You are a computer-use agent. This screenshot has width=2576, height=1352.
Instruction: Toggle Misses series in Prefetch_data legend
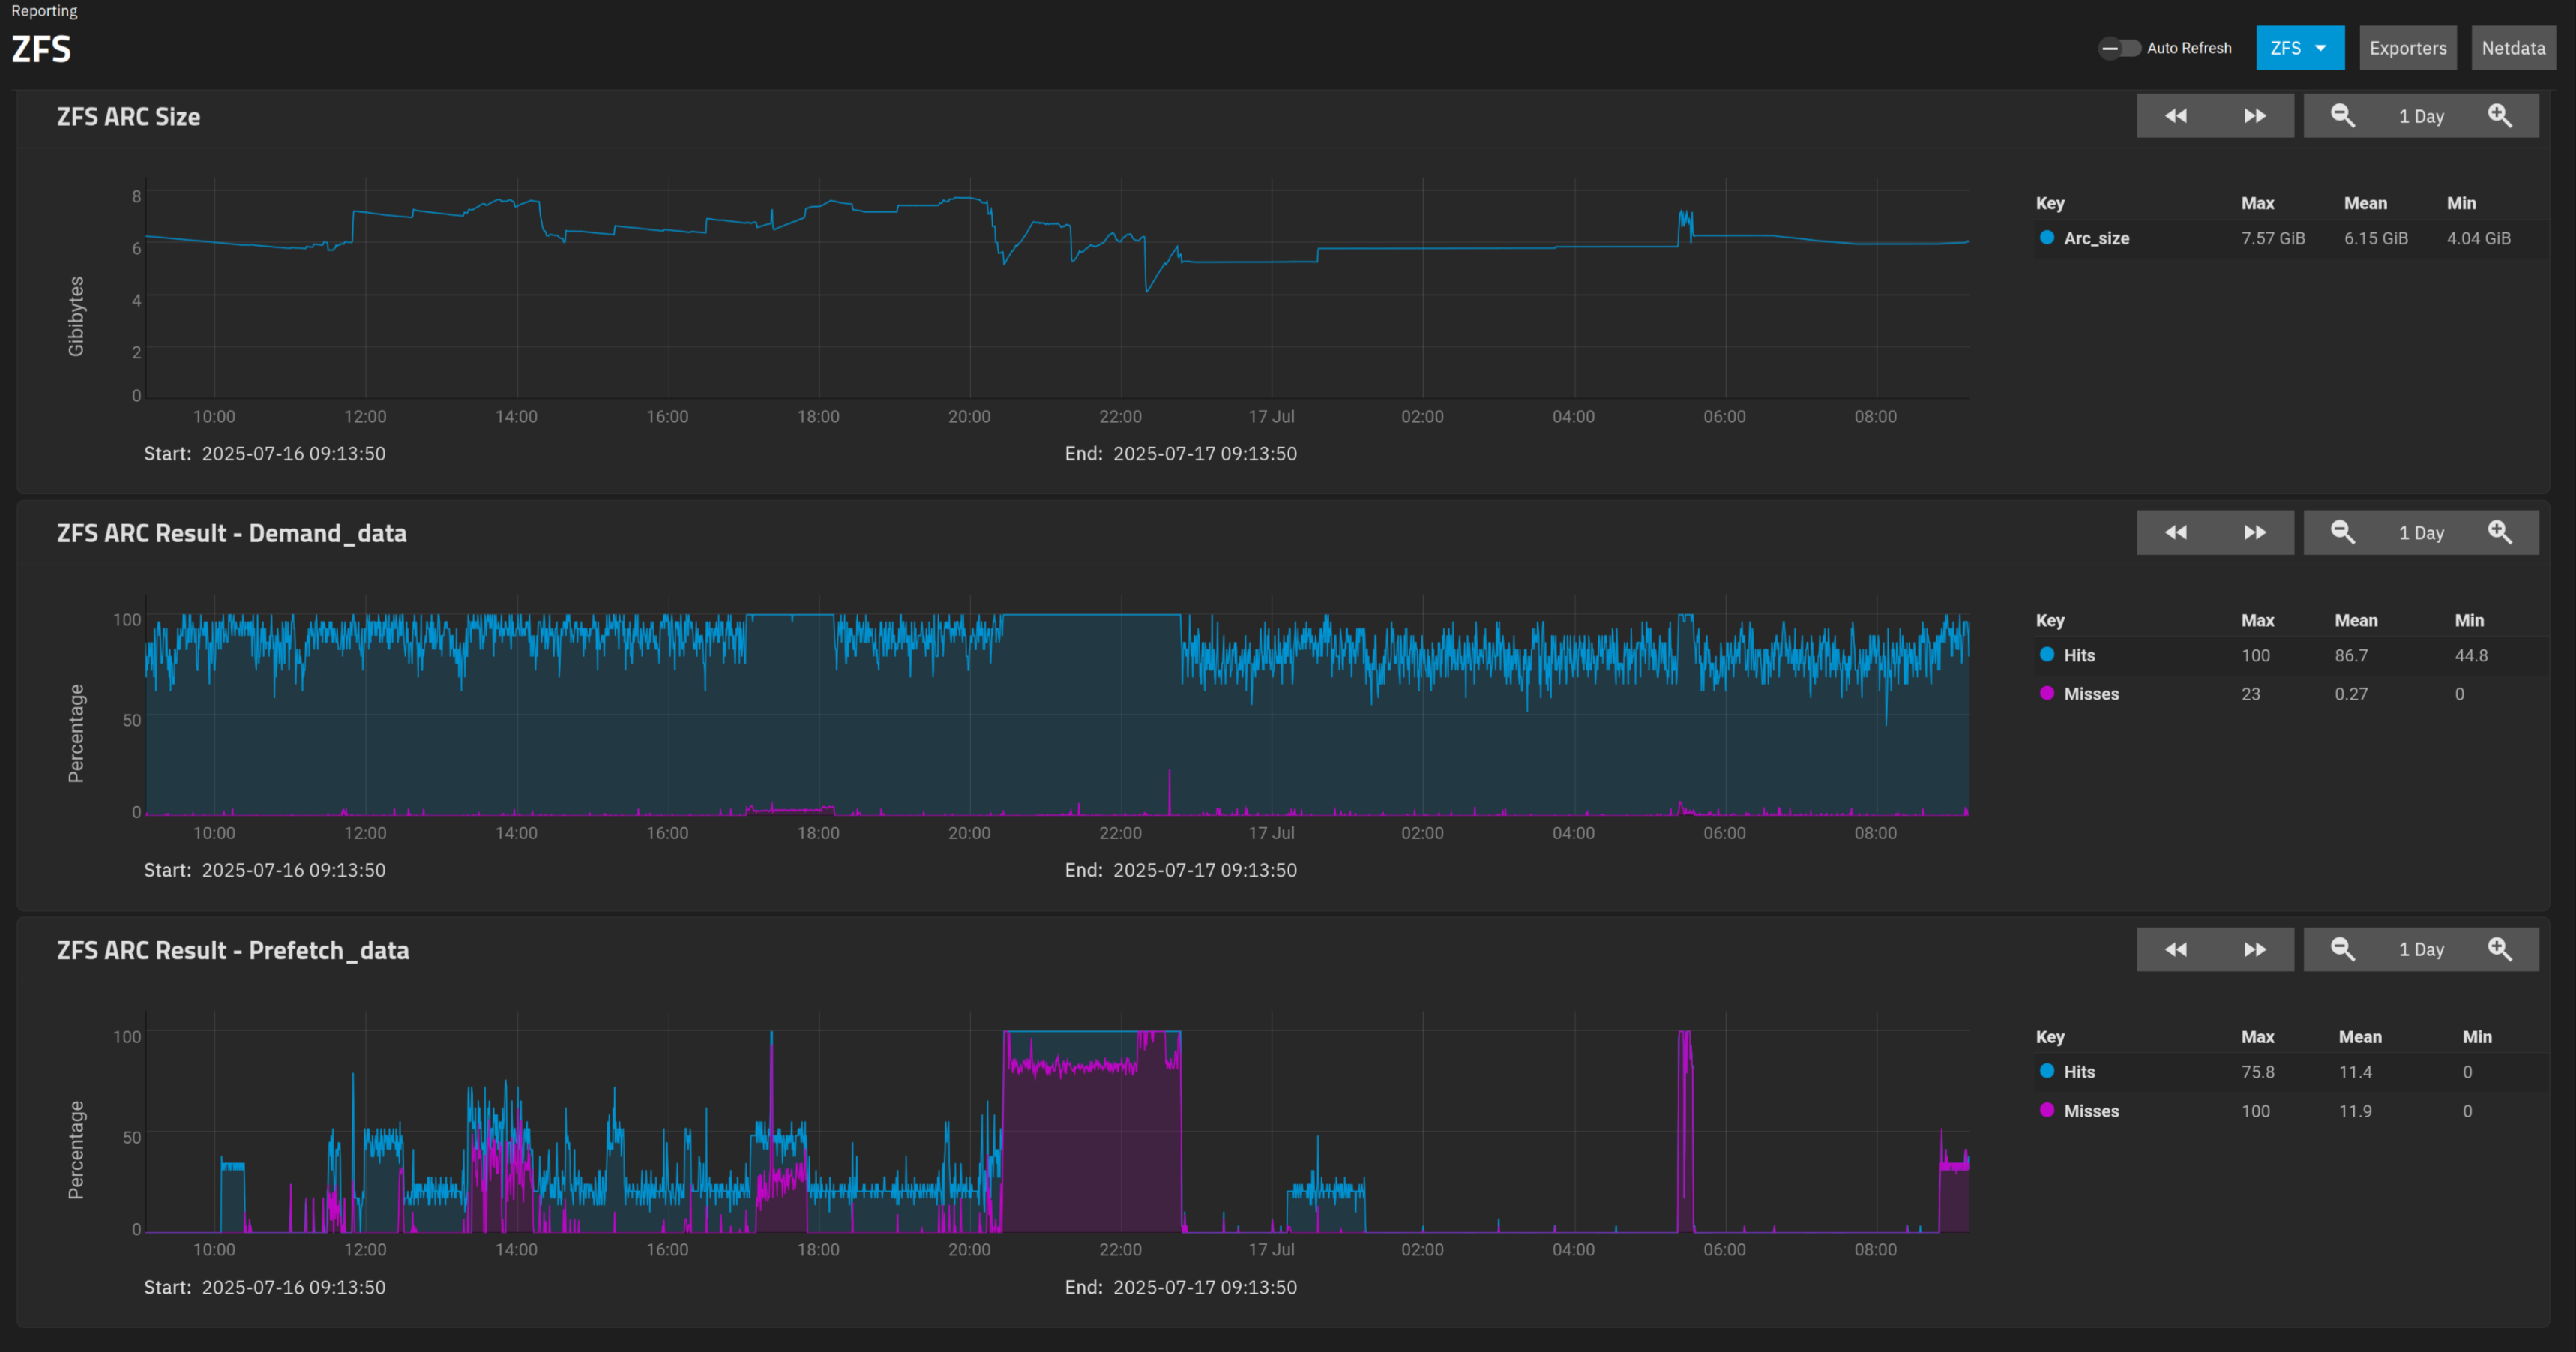(2090, 1111)
